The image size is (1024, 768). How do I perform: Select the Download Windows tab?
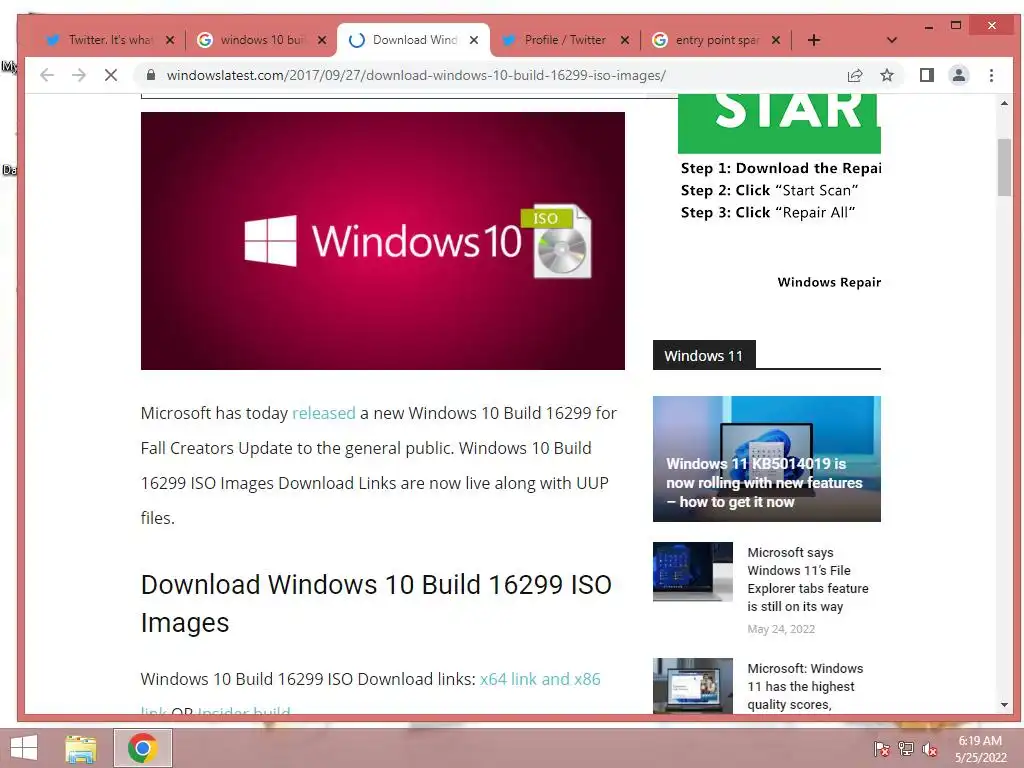(413, 40)
